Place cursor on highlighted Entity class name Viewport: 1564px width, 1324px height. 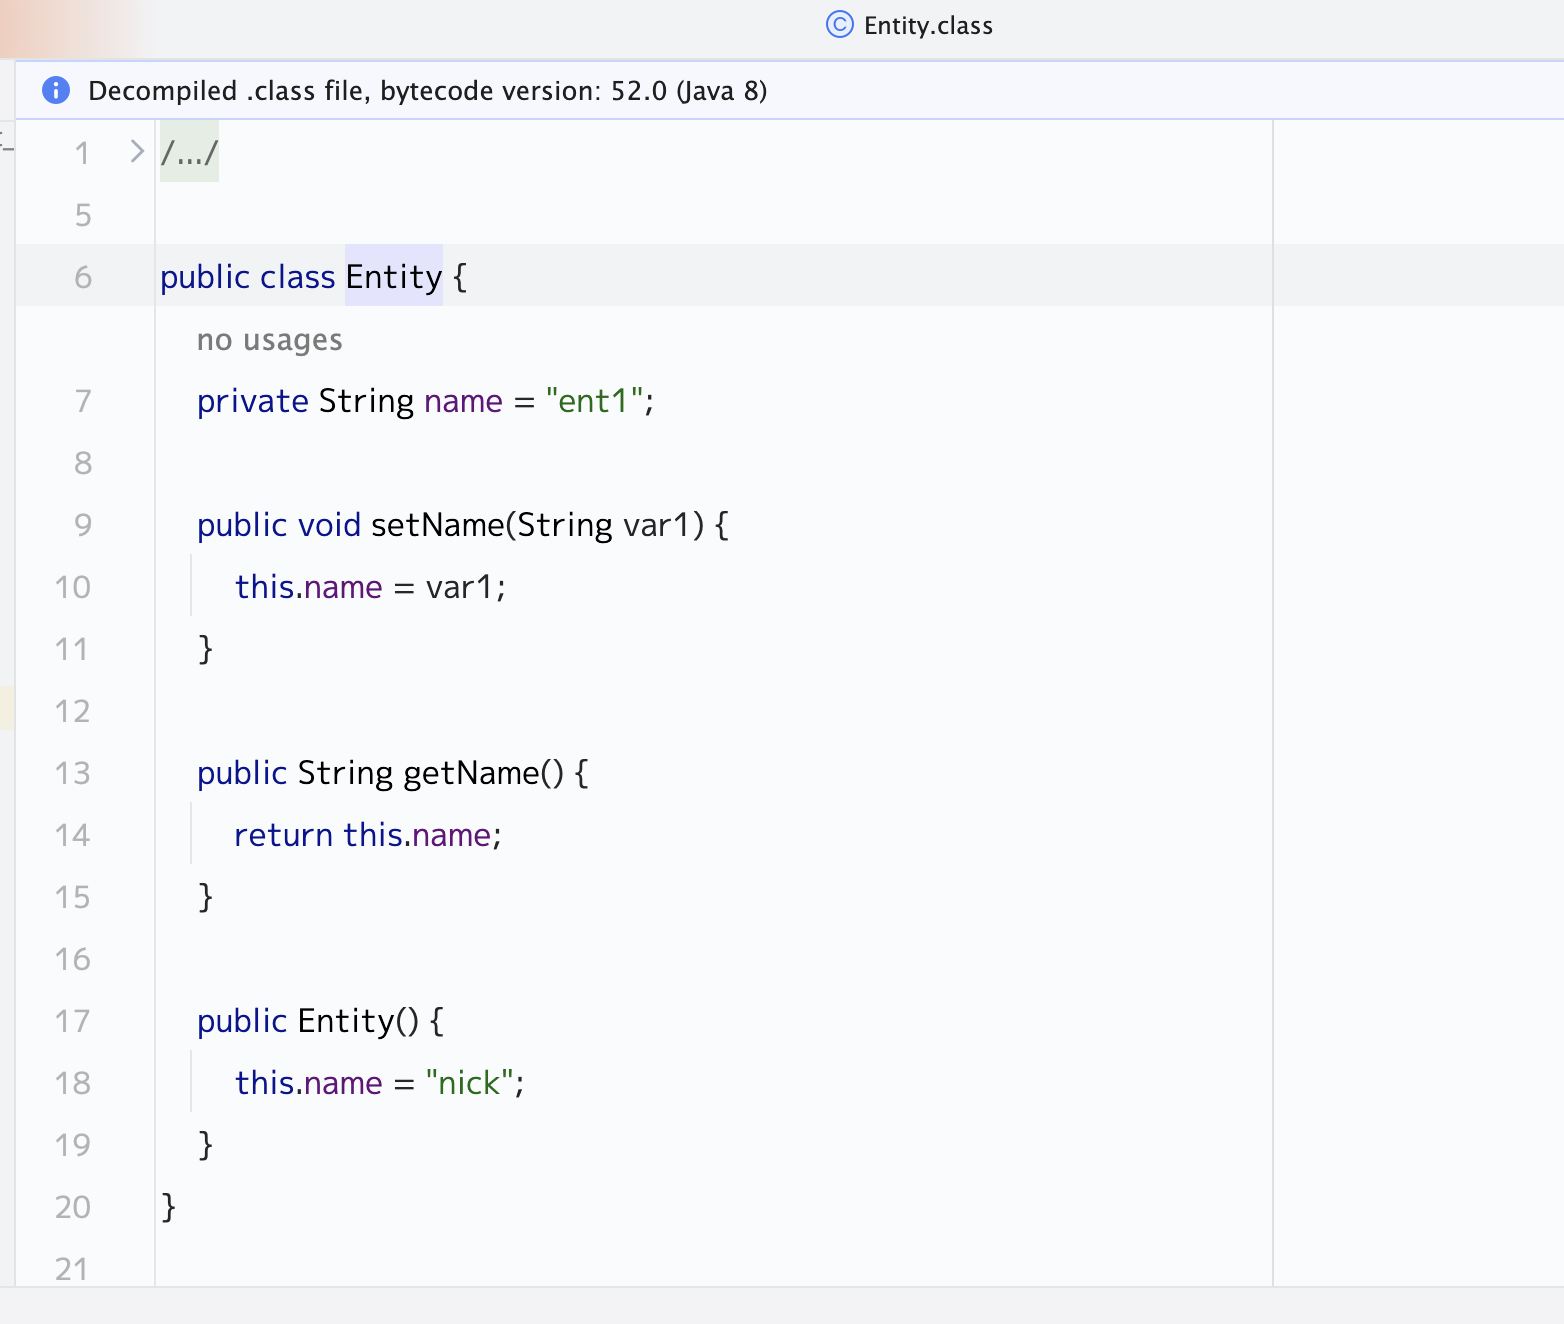pyautogui.click(x=393, y=277)
